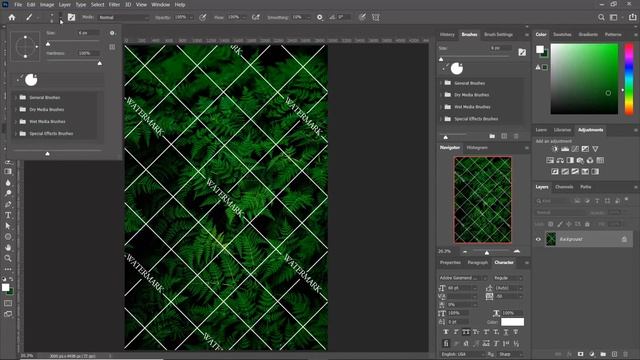Open the Image menu

pos(47,4)
